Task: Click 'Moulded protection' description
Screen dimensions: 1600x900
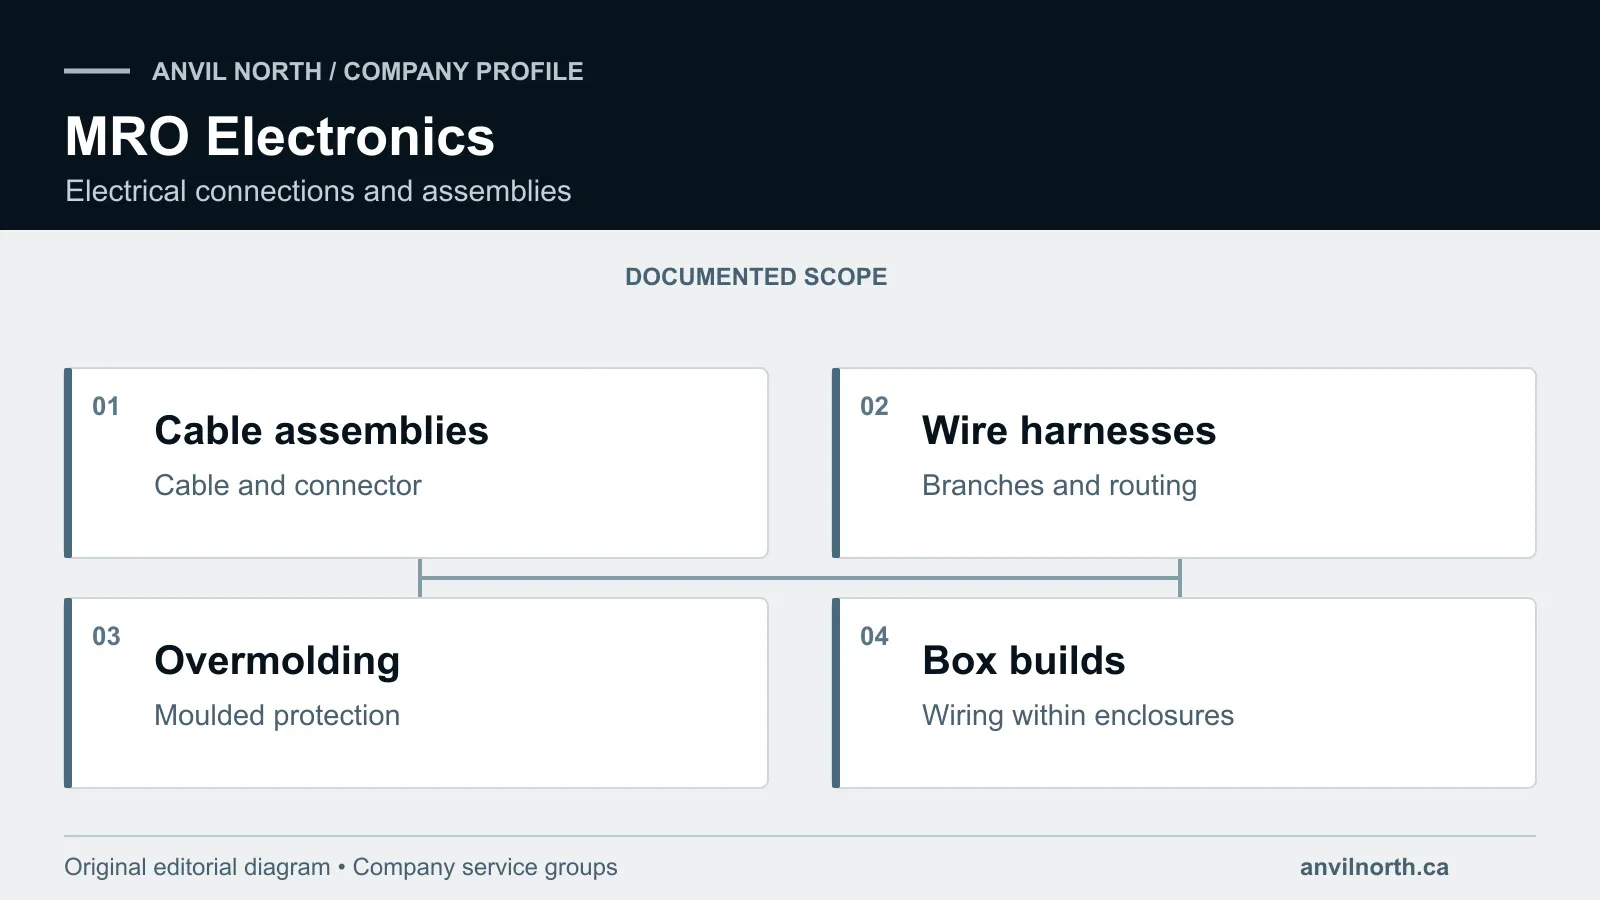Action: 277,715
